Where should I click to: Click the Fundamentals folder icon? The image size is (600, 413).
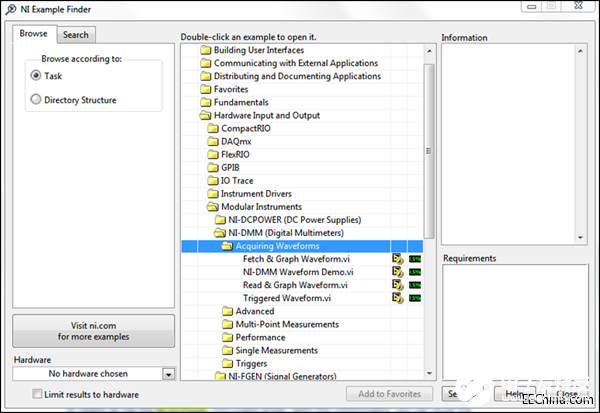pos(205,102)
